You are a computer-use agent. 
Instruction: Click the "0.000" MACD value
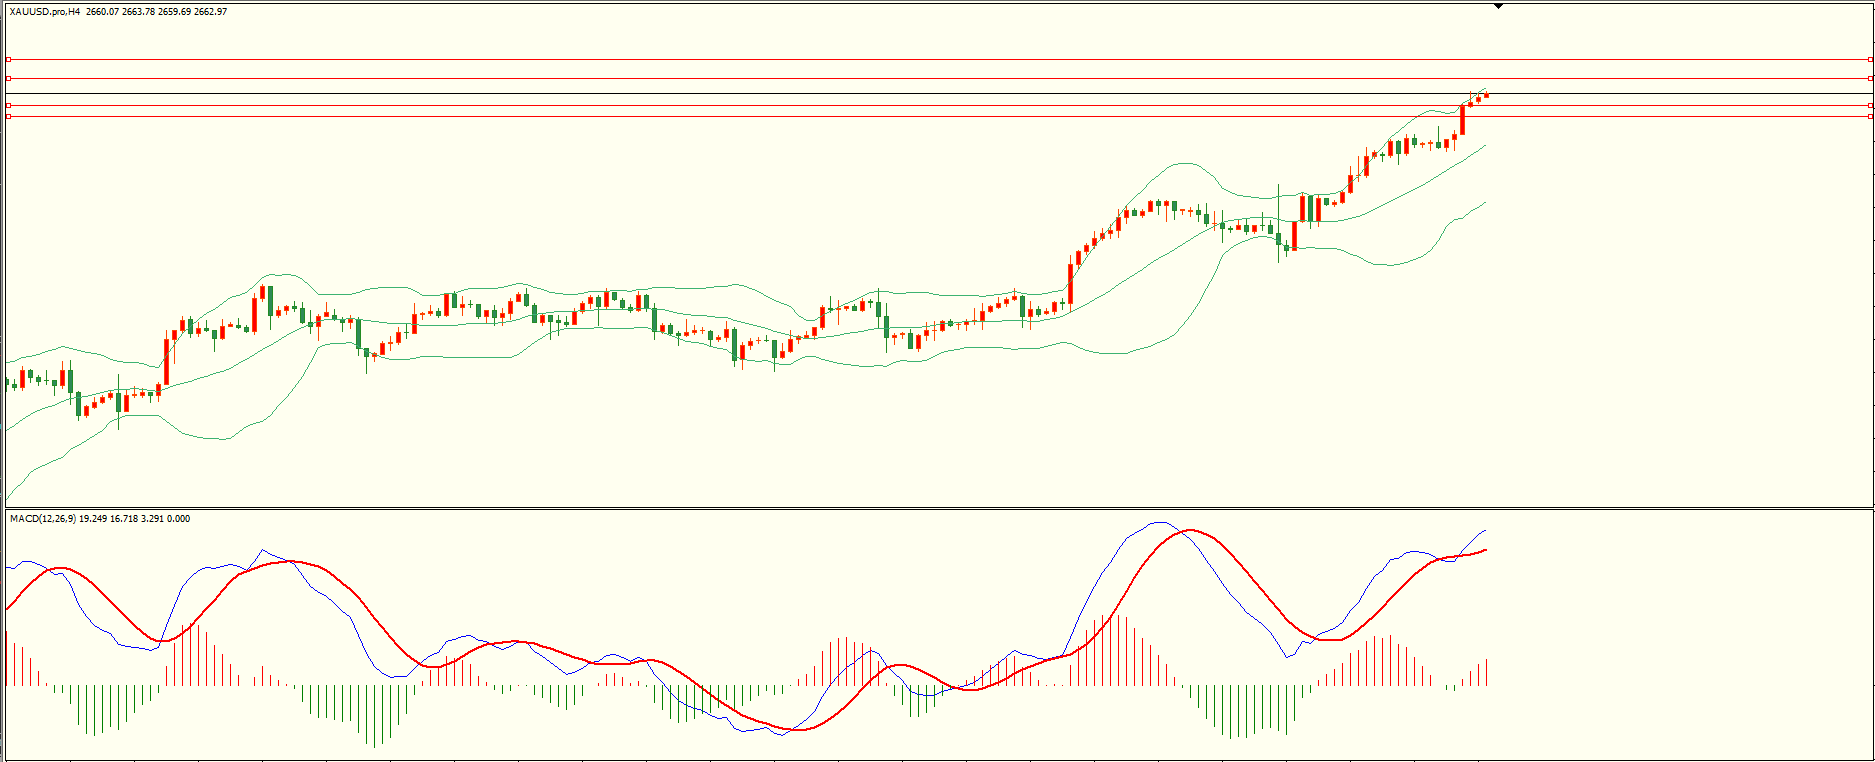click(x=179, y=519)
